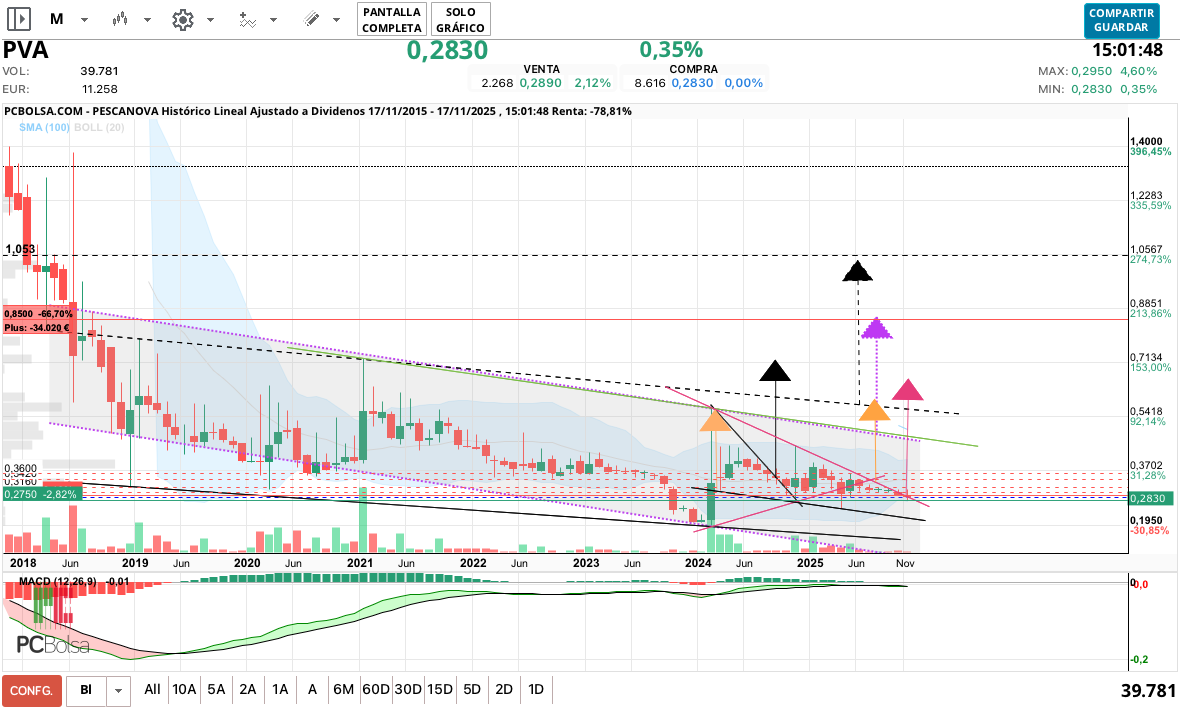Click the 0,35% change percentage in header
The image size is (1180, 713).
click(671, 50)
